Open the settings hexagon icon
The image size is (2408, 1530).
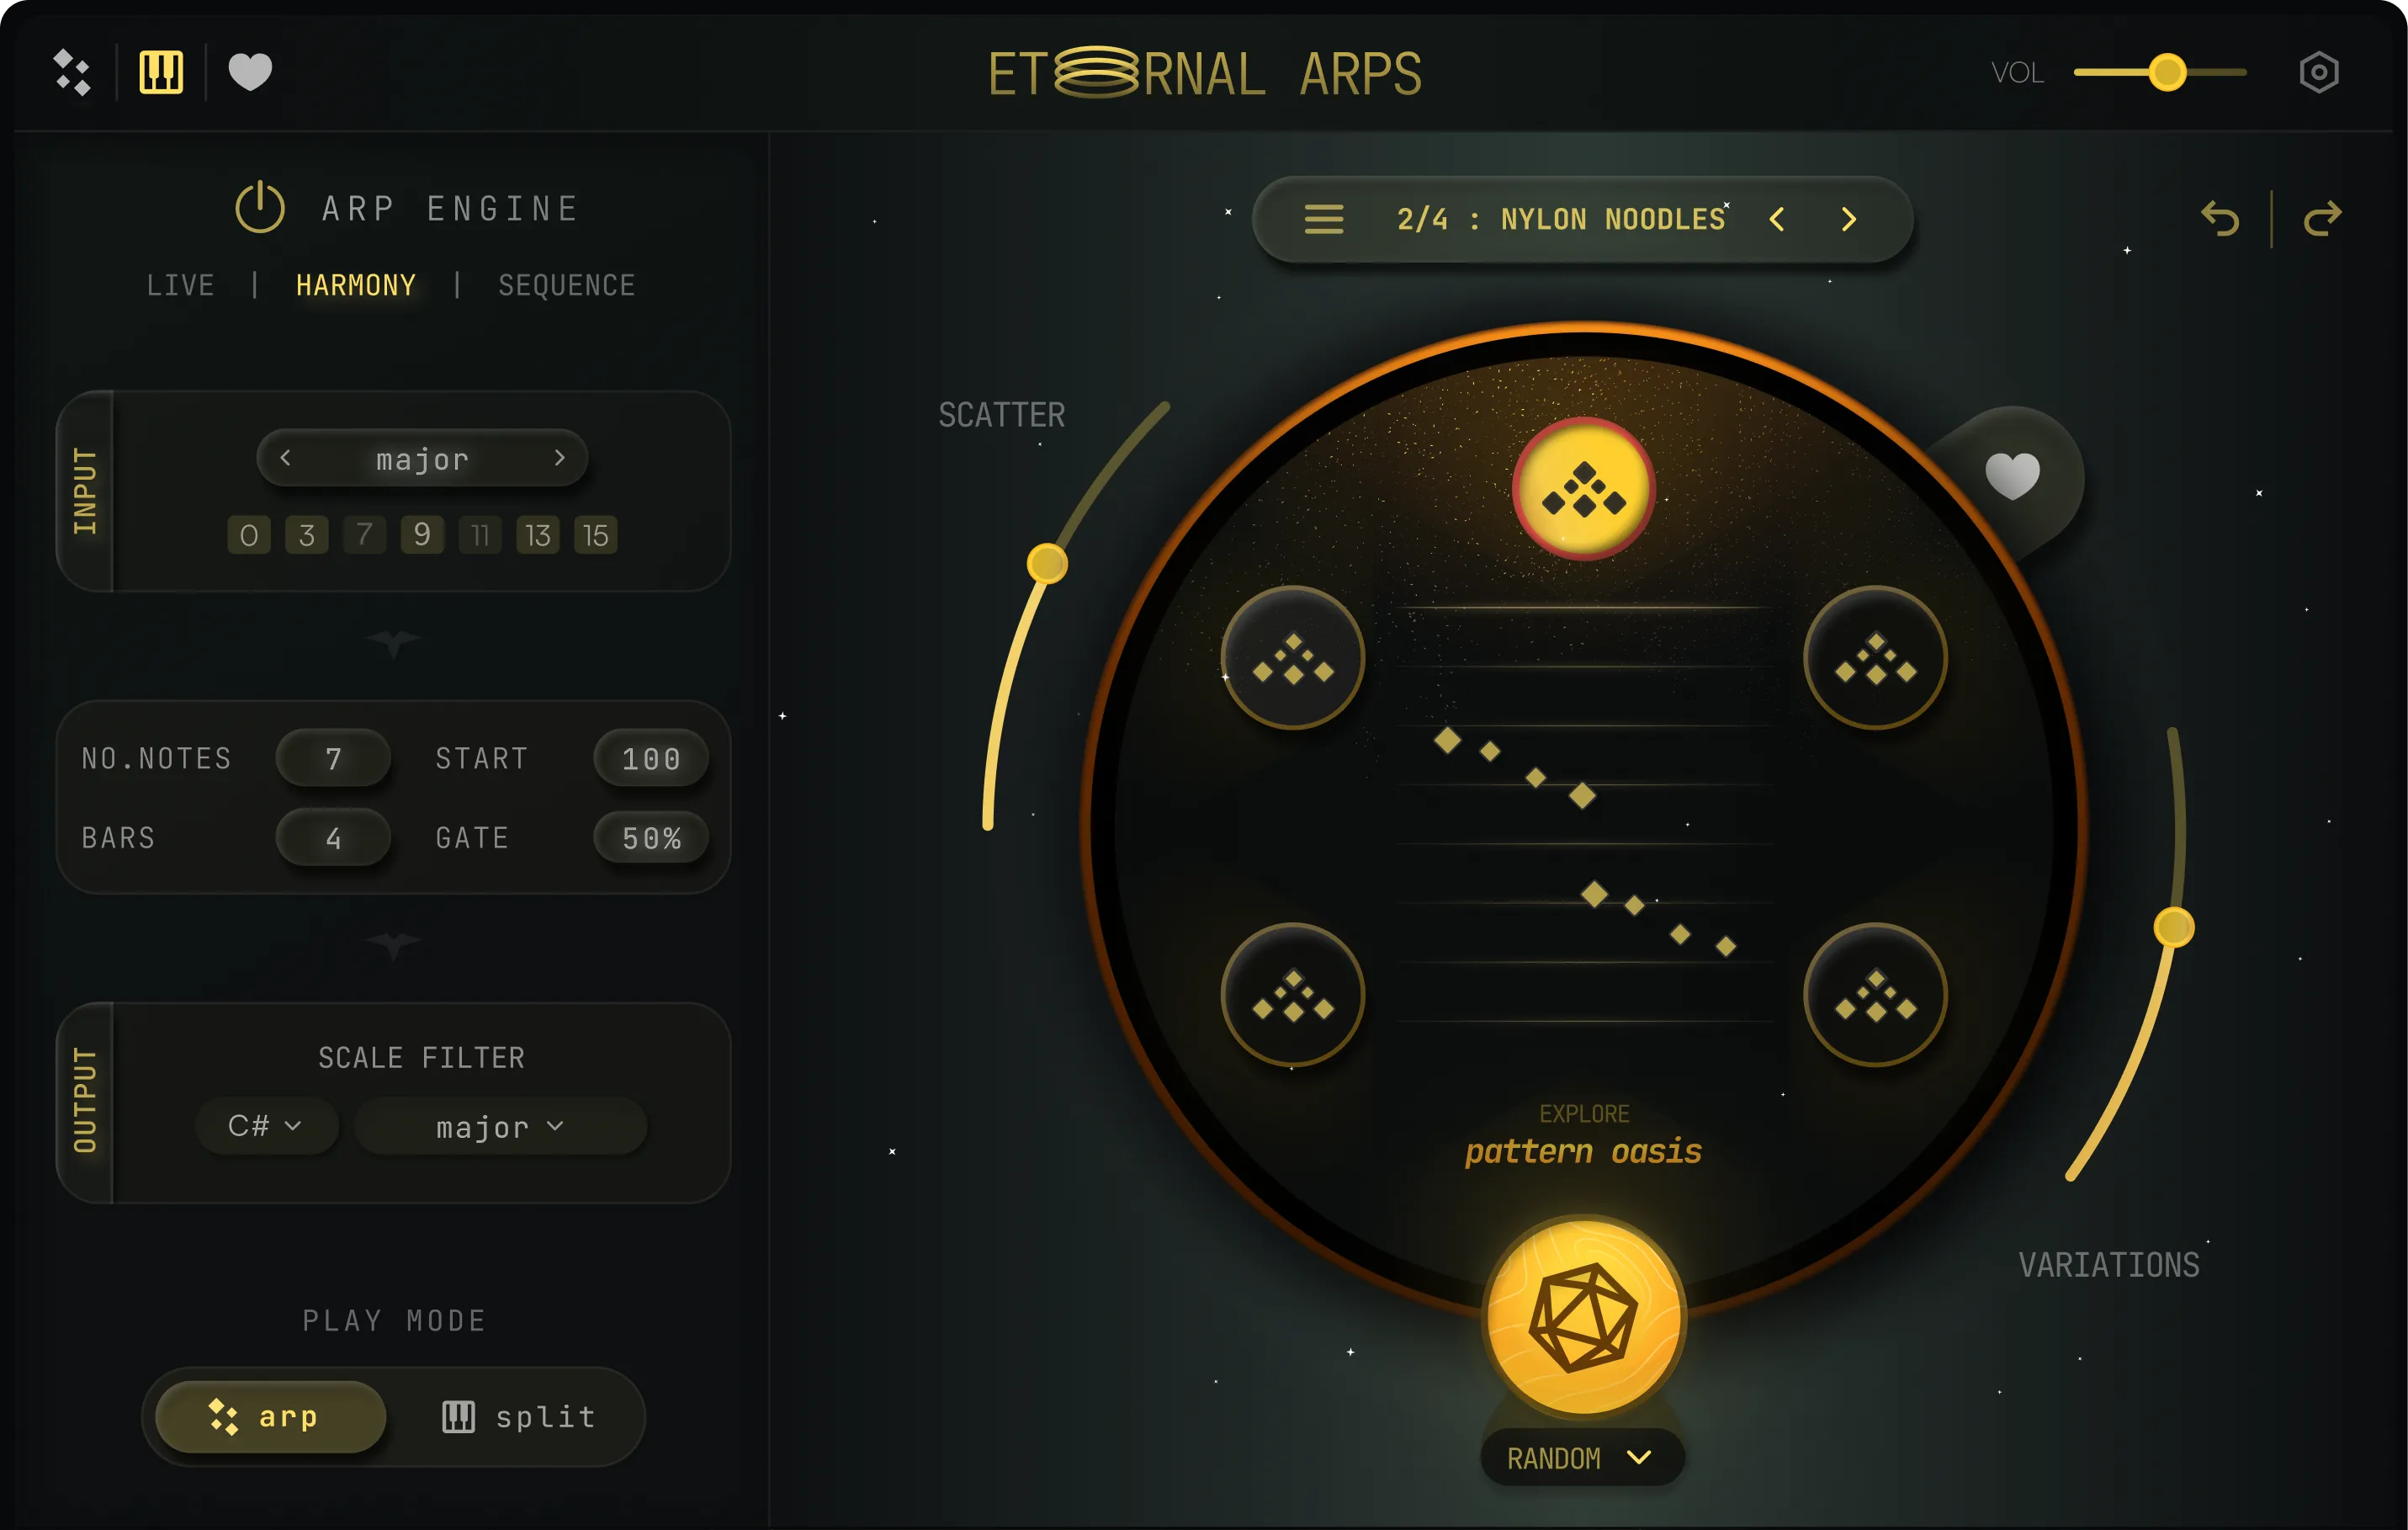pos(2318,72)
